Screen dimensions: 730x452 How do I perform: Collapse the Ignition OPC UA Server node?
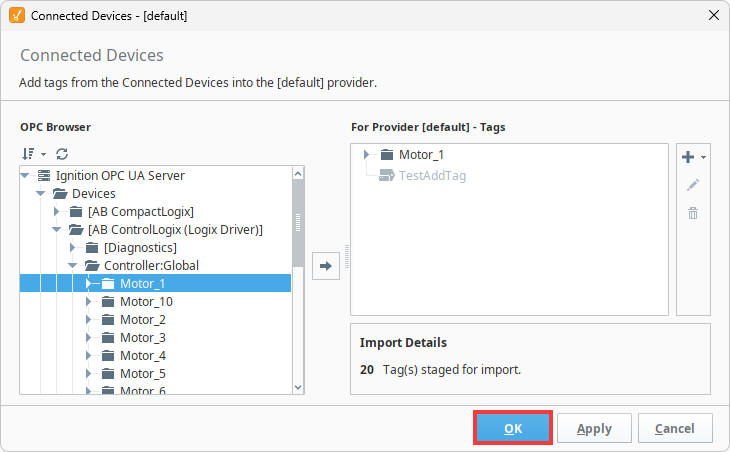pyautogui.click(x=25, y=175)
